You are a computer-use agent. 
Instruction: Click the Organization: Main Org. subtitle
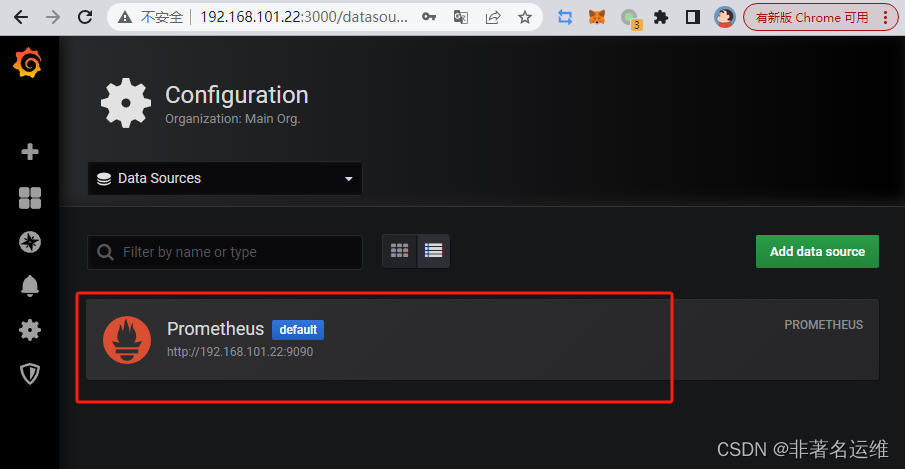pos(233,119)
